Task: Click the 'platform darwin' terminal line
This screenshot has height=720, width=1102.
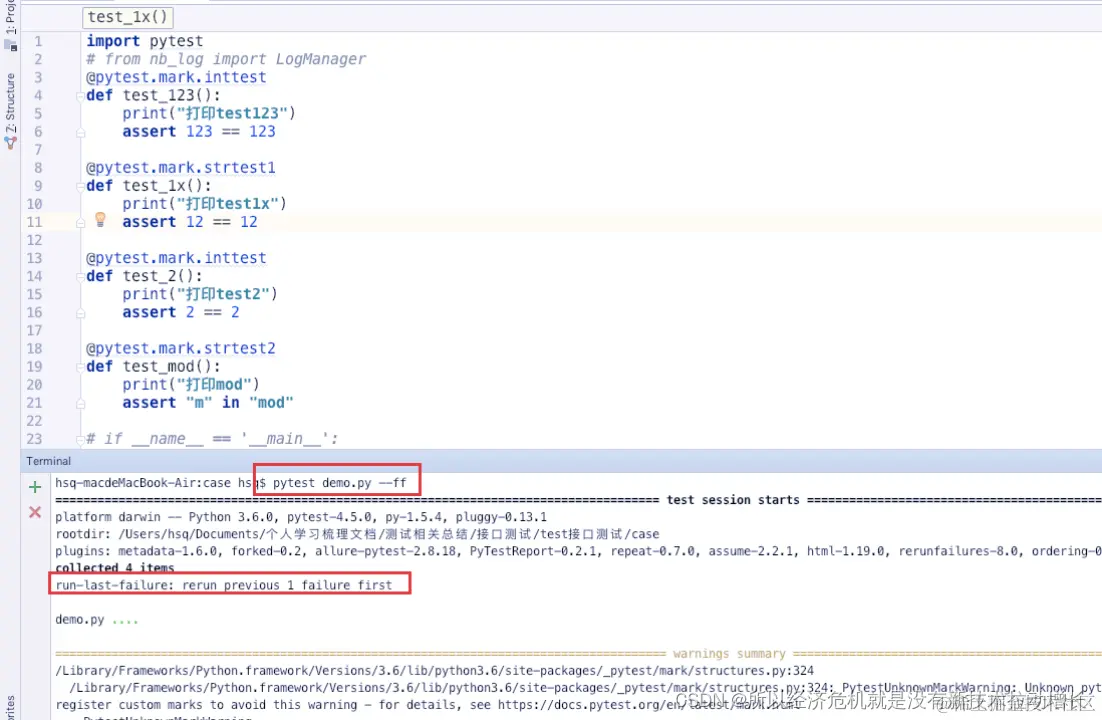Action: point(301,517)
